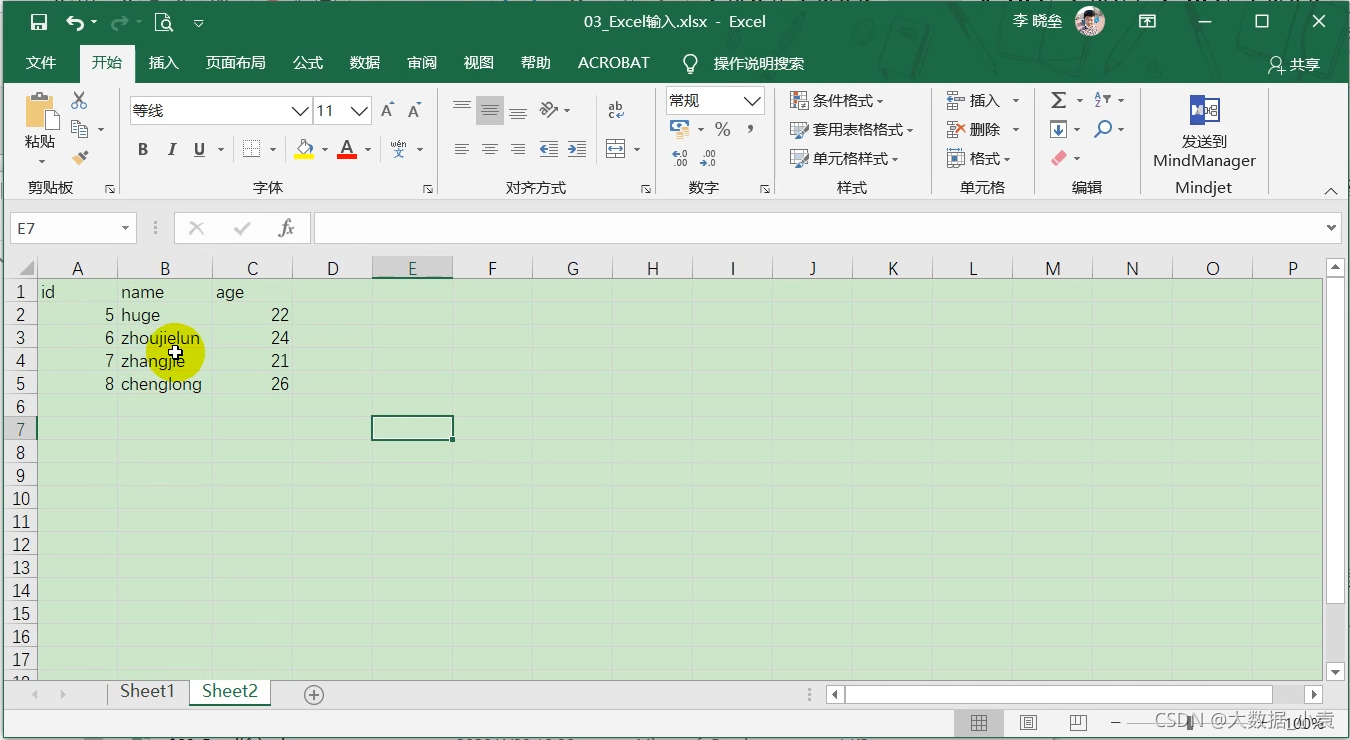
Task: Click the Fill down arrow icon
Action: pyautogui.click(x=1058, y=129)
